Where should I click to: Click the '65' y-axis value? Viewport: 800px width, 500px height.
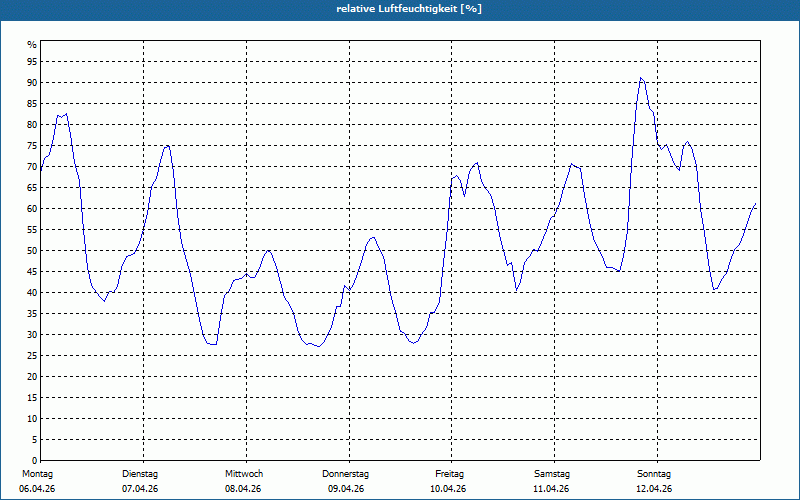pos(32,188)
